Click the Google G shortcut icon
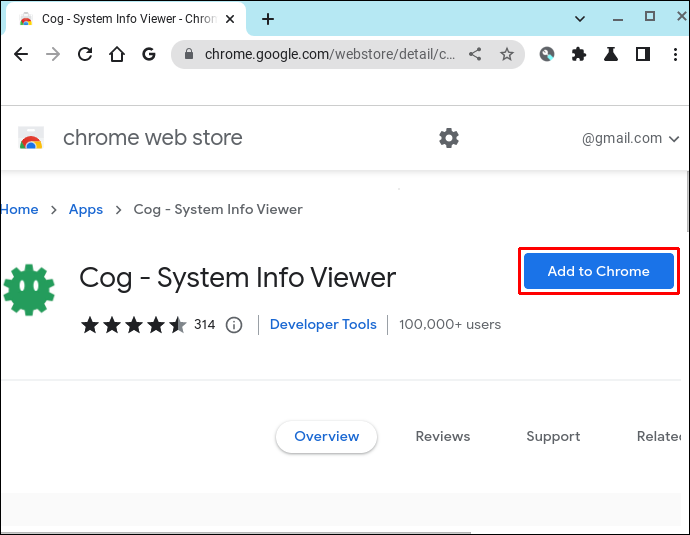Image resolution: width=690 pixels, height=535 pixels. [149, 54]
